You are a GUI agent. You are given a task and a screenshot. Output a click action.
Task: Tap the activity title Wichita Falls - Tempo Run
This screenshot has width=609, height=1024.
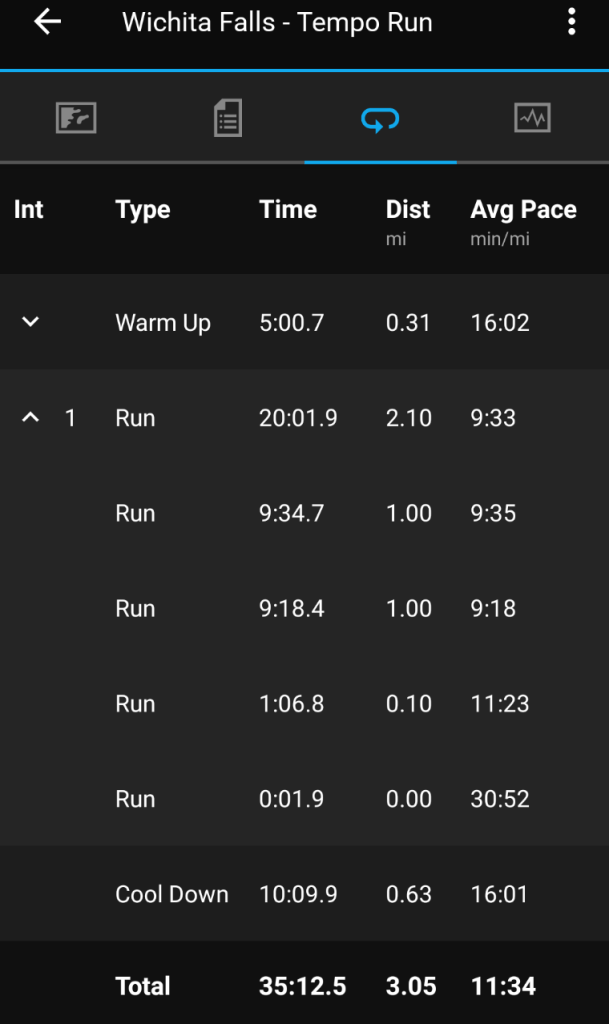click(x=277, y=23)
